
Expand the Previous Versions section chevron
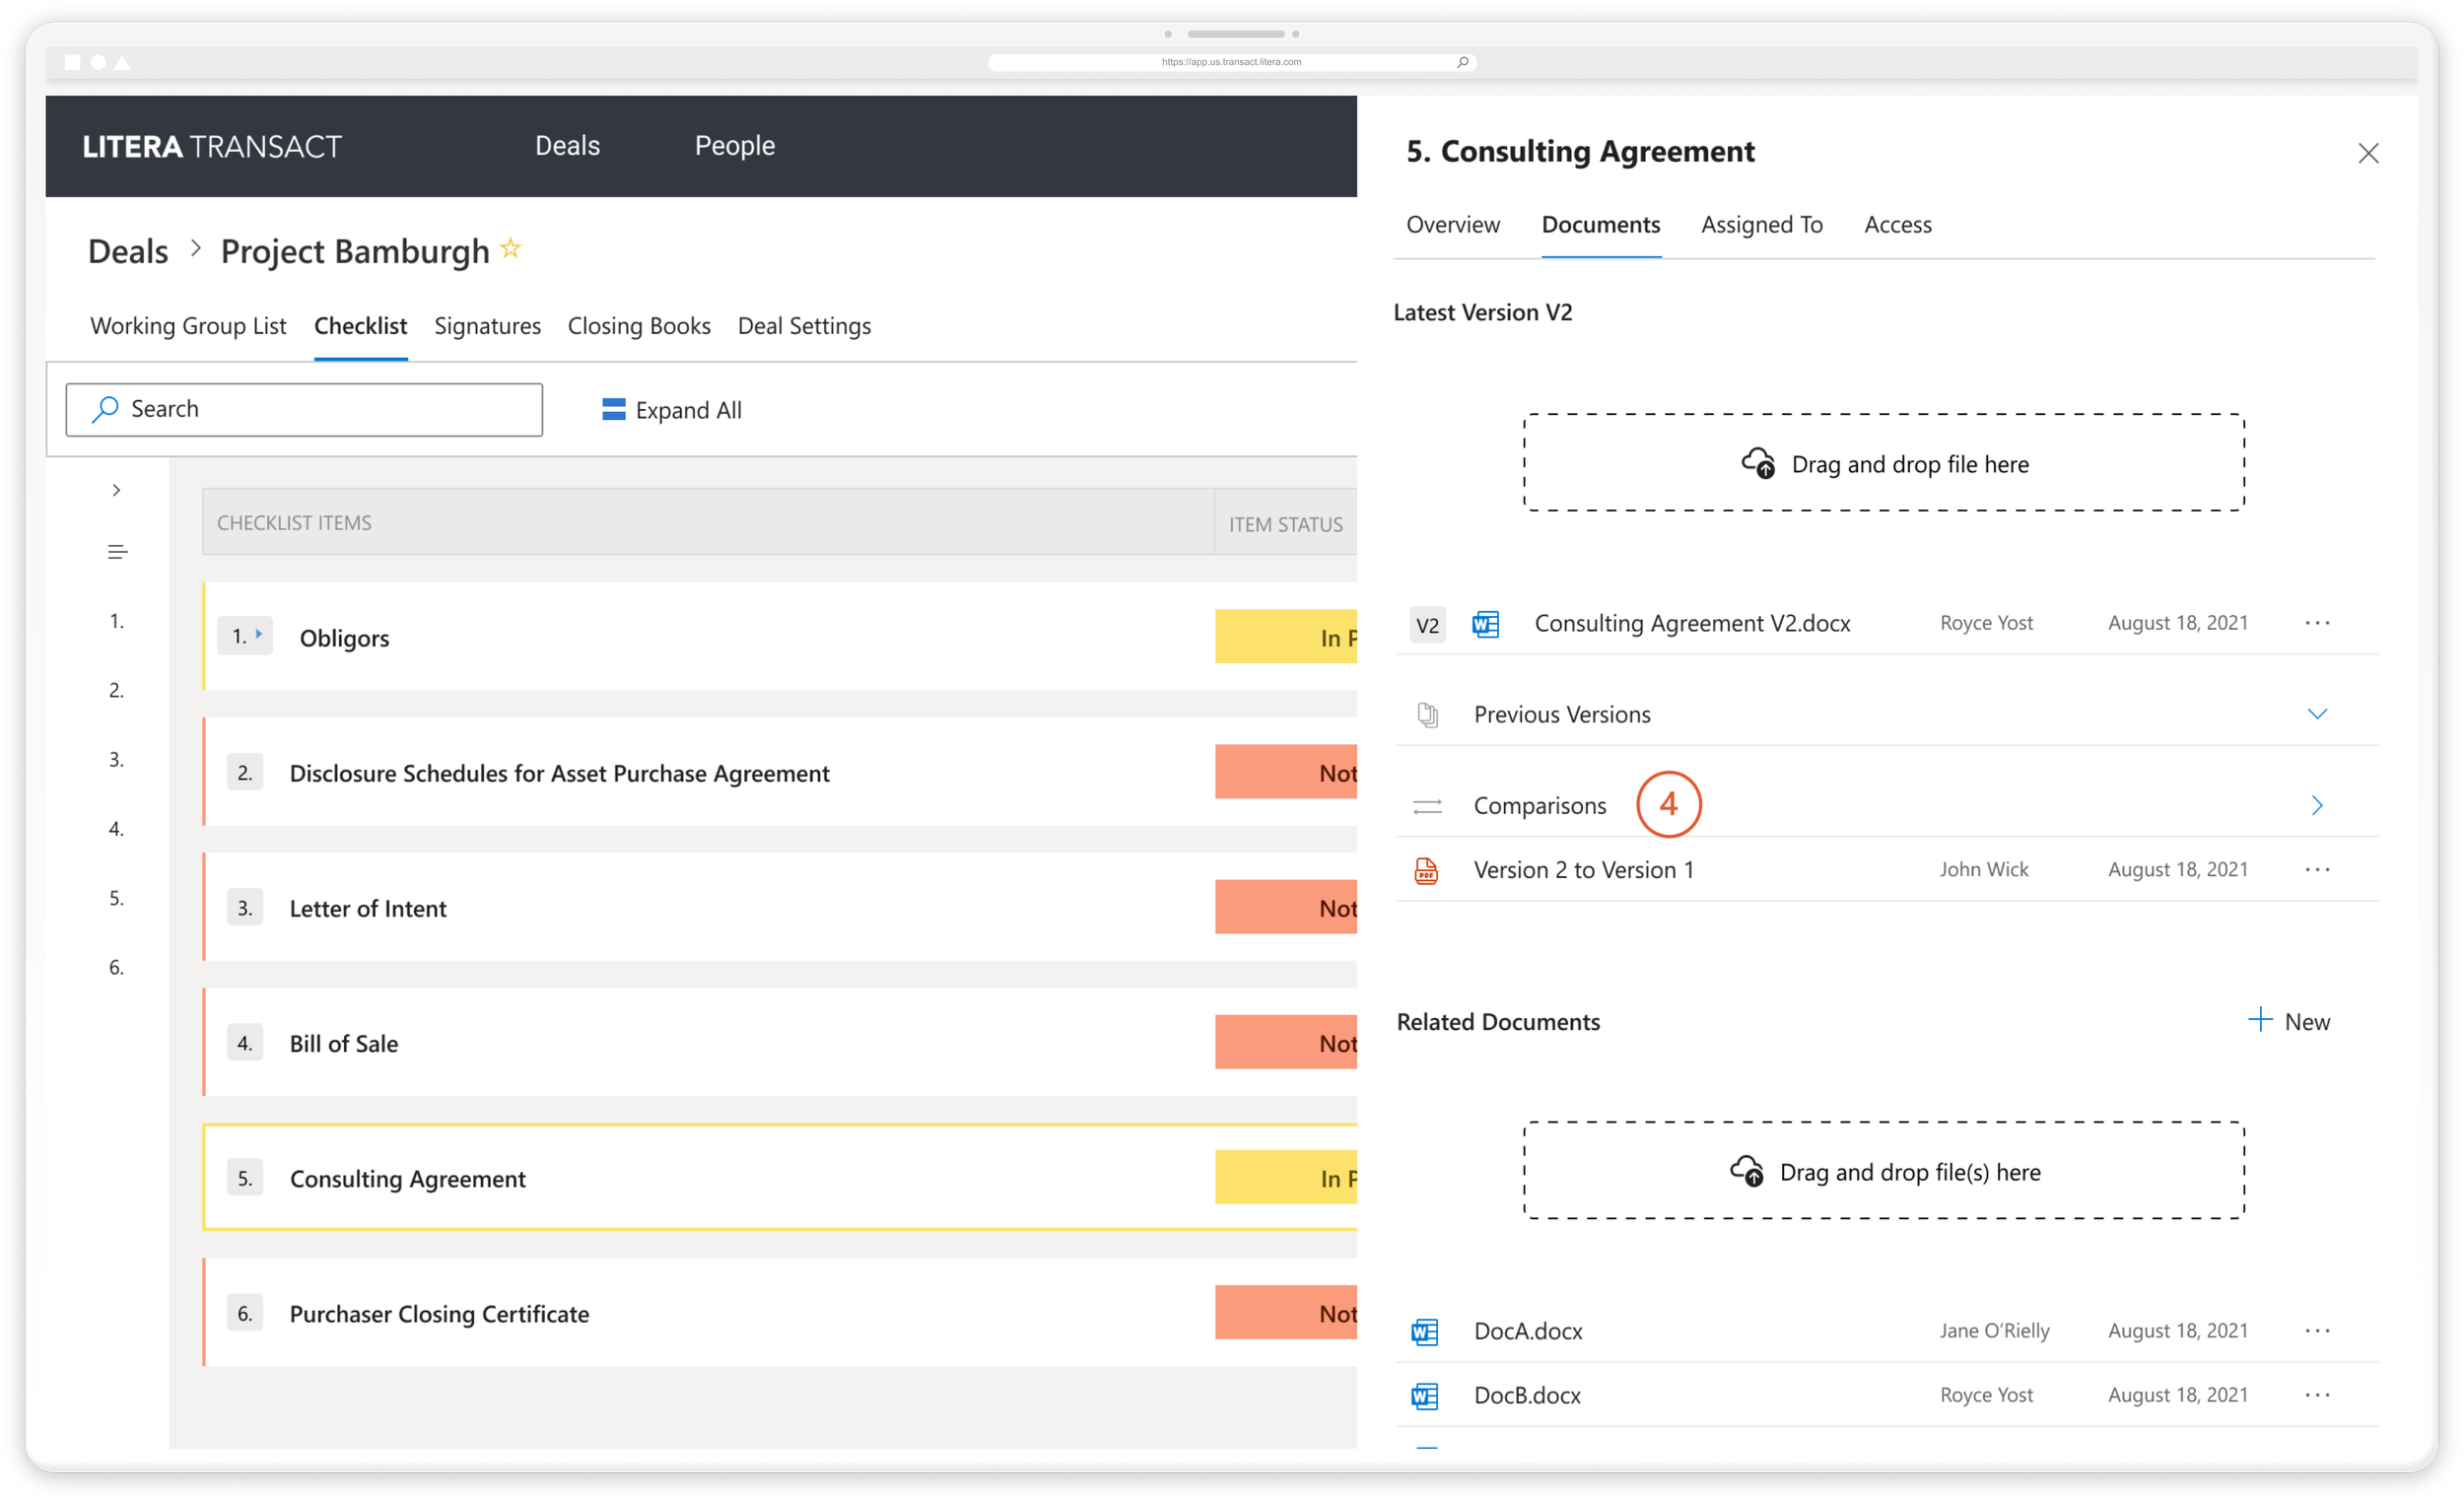pyautogui.click(x=2319, y=713)
